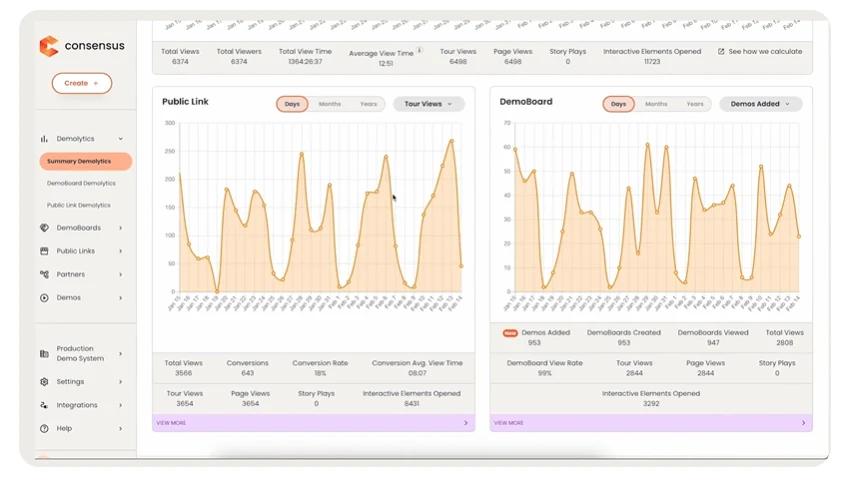851x481 pixels.
Task: Open the Integrations menu item
Action: click(x=77, y=405)
